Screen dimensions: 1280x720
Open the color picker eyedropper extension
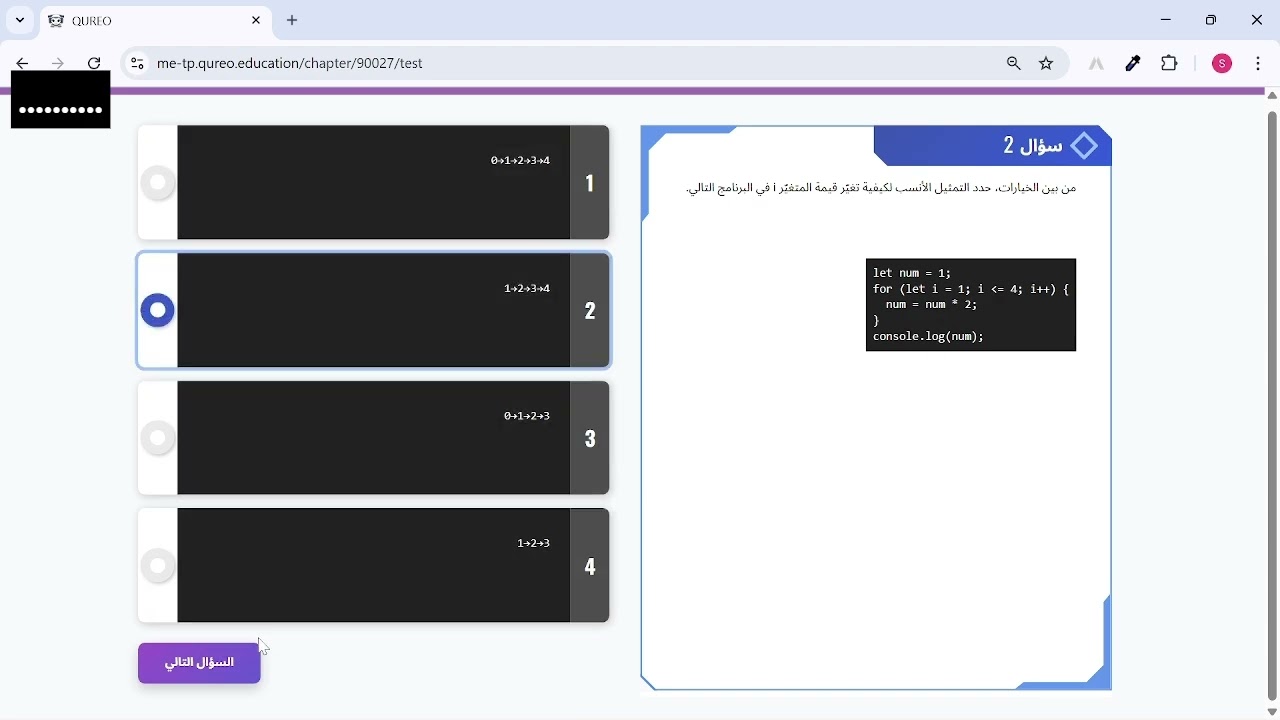click(1134, 64)
